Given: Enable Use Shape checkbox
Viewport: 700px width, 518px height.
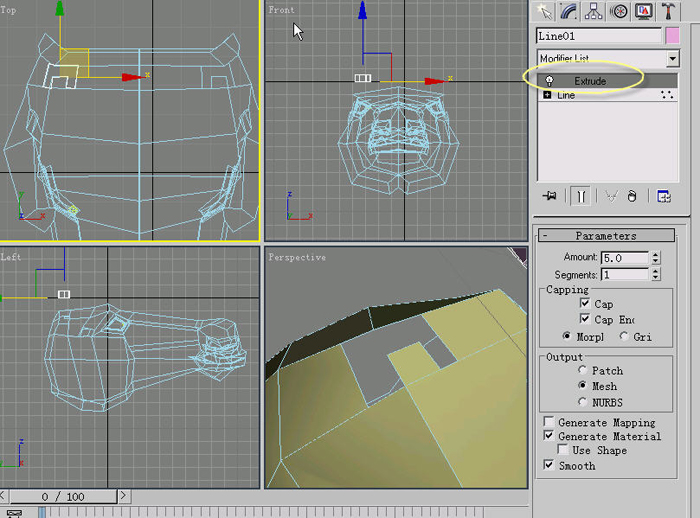Looking at the screenshot, I should tap(562, 449).
